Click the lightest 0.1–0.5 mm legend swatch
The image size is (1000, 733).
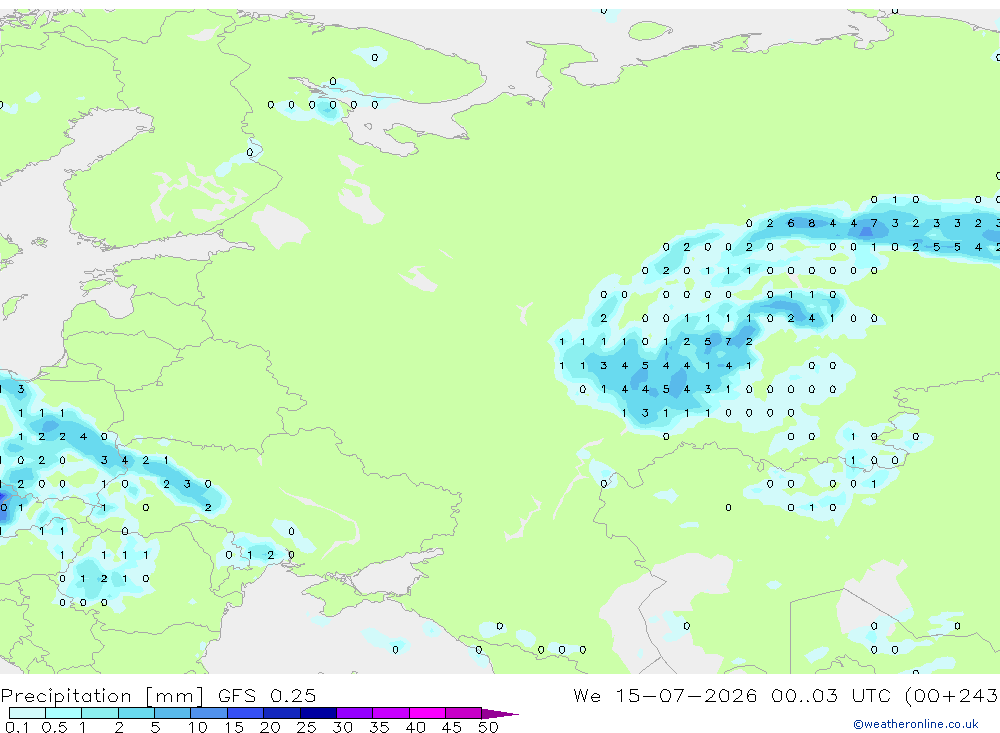coord(27,713)
